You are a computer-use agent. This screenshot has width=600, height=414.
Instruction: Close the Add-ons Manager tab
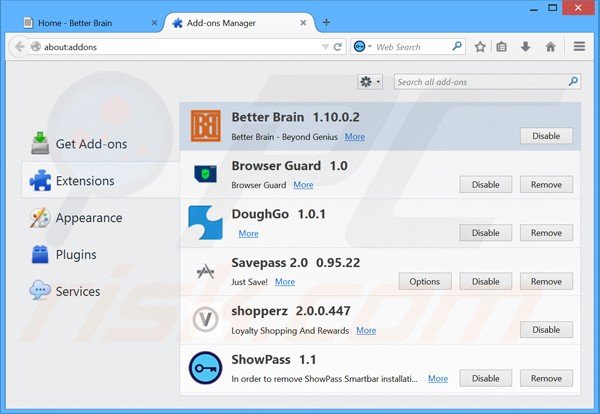[303, 23]
